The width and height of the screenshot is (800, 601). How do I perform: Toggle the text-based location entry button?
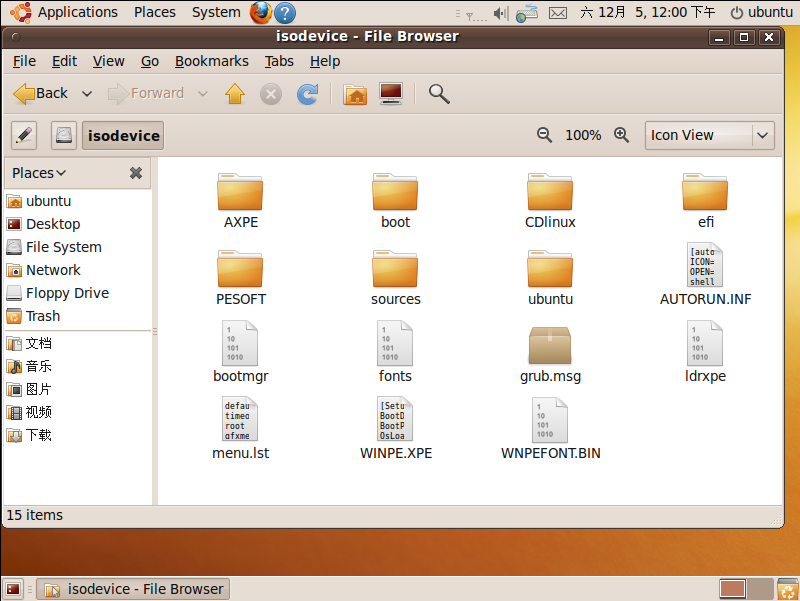tap(24, 136)
